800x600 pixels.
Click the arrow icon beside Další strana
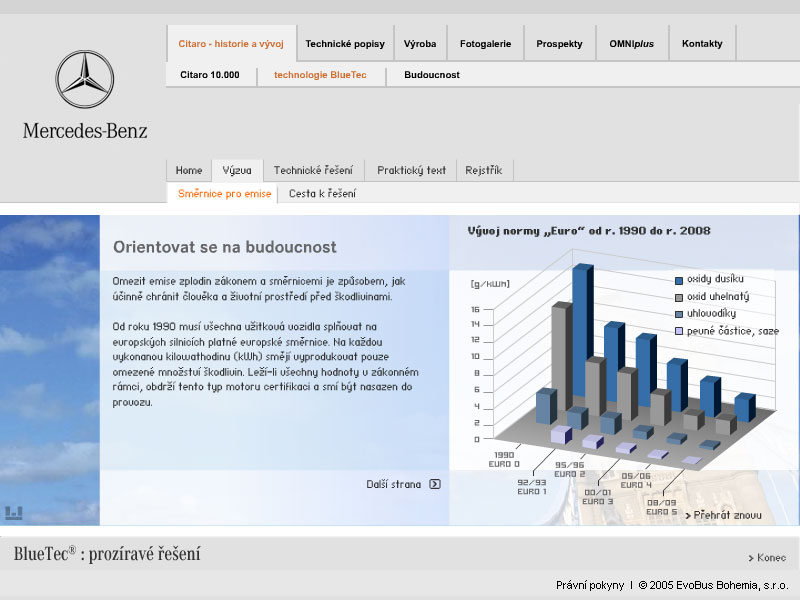pos(434,484)
